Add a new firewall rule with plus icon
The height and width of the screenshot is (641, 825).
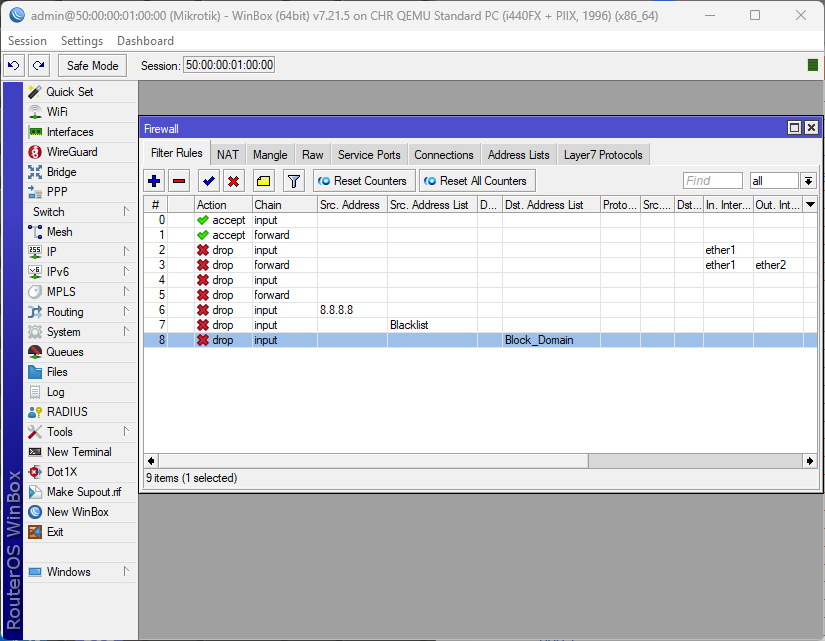[x=154, y=181]
